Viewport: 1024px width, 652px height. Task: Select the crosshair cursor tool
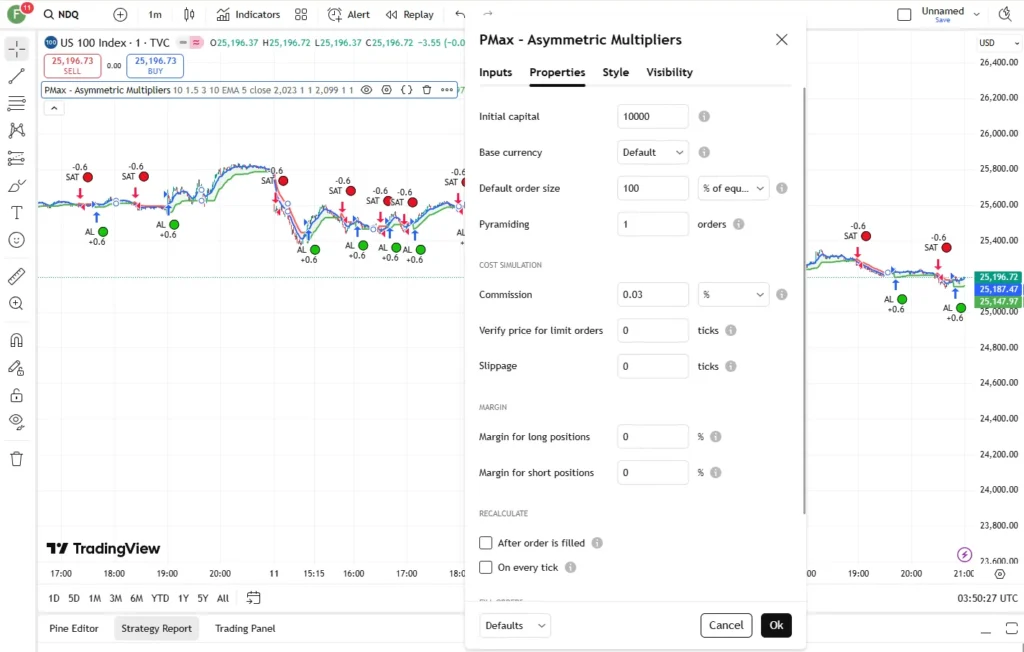17,49
